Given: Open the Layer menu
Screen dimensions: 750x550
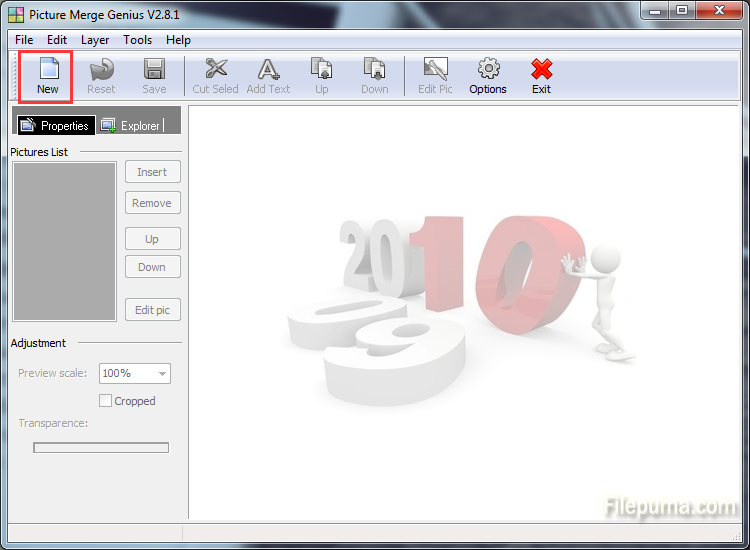Looking at the screenshot, I should (x=95, y=40).
